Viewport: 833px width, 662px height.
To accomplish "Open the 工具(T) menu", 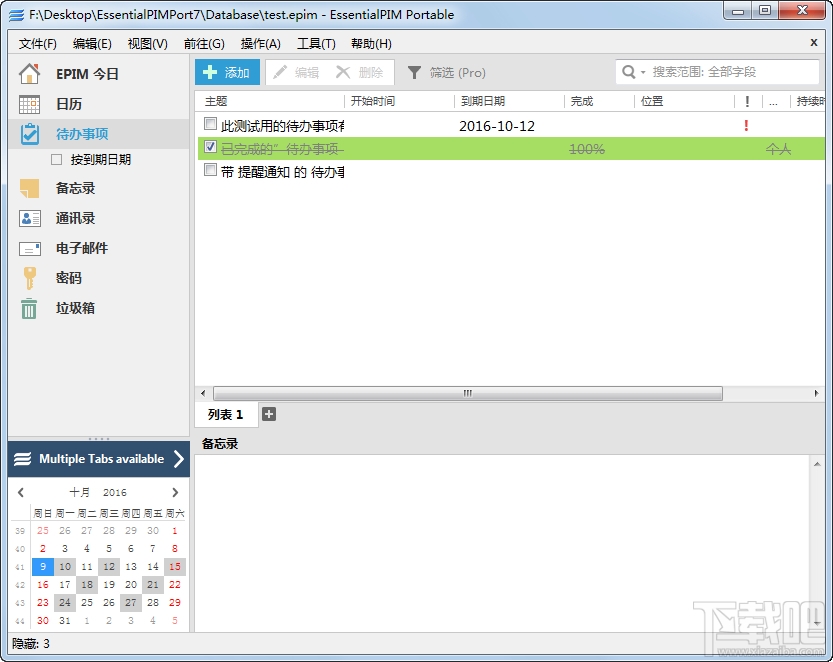I will click(x=318, y=43).
